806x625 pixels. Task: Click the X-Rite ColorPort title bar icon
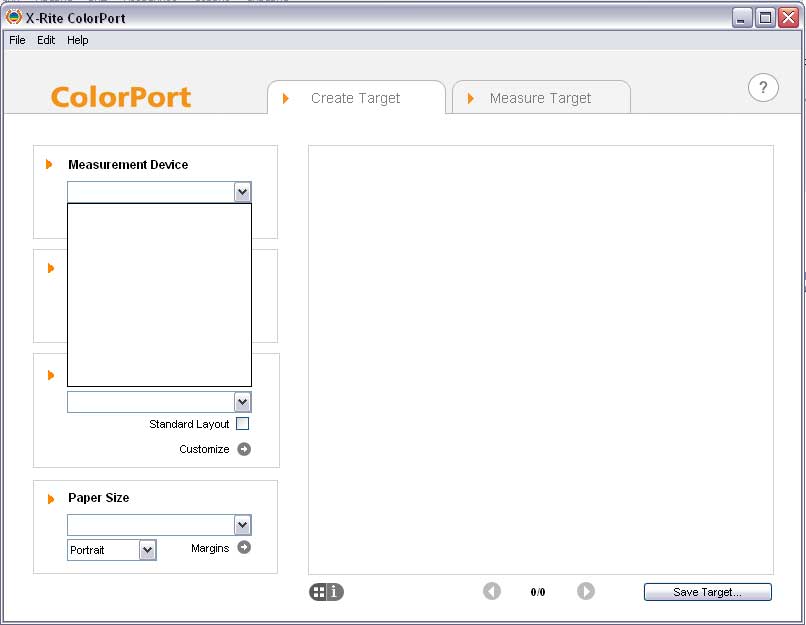coord(13,17)
